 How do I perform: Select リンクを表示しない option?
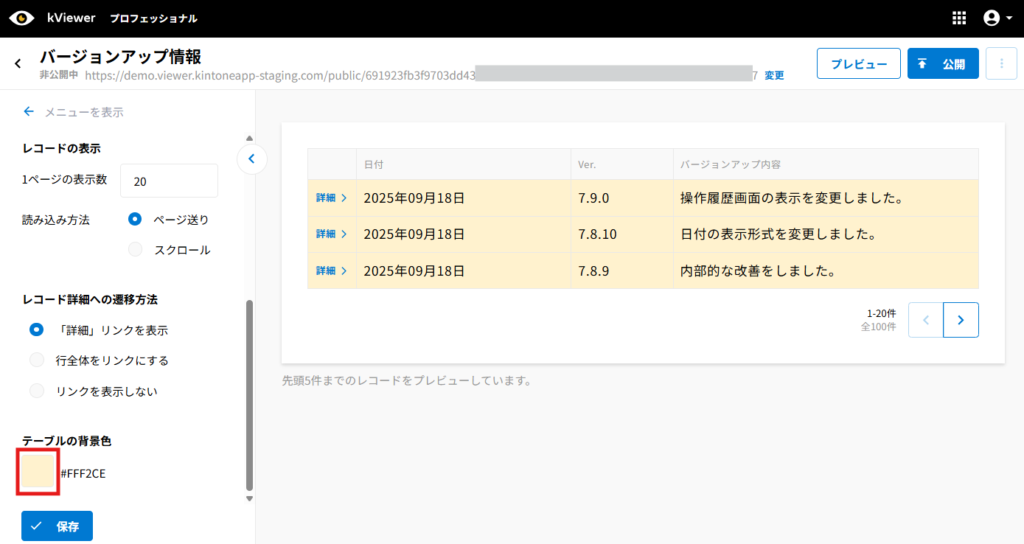tap(37, 391)
